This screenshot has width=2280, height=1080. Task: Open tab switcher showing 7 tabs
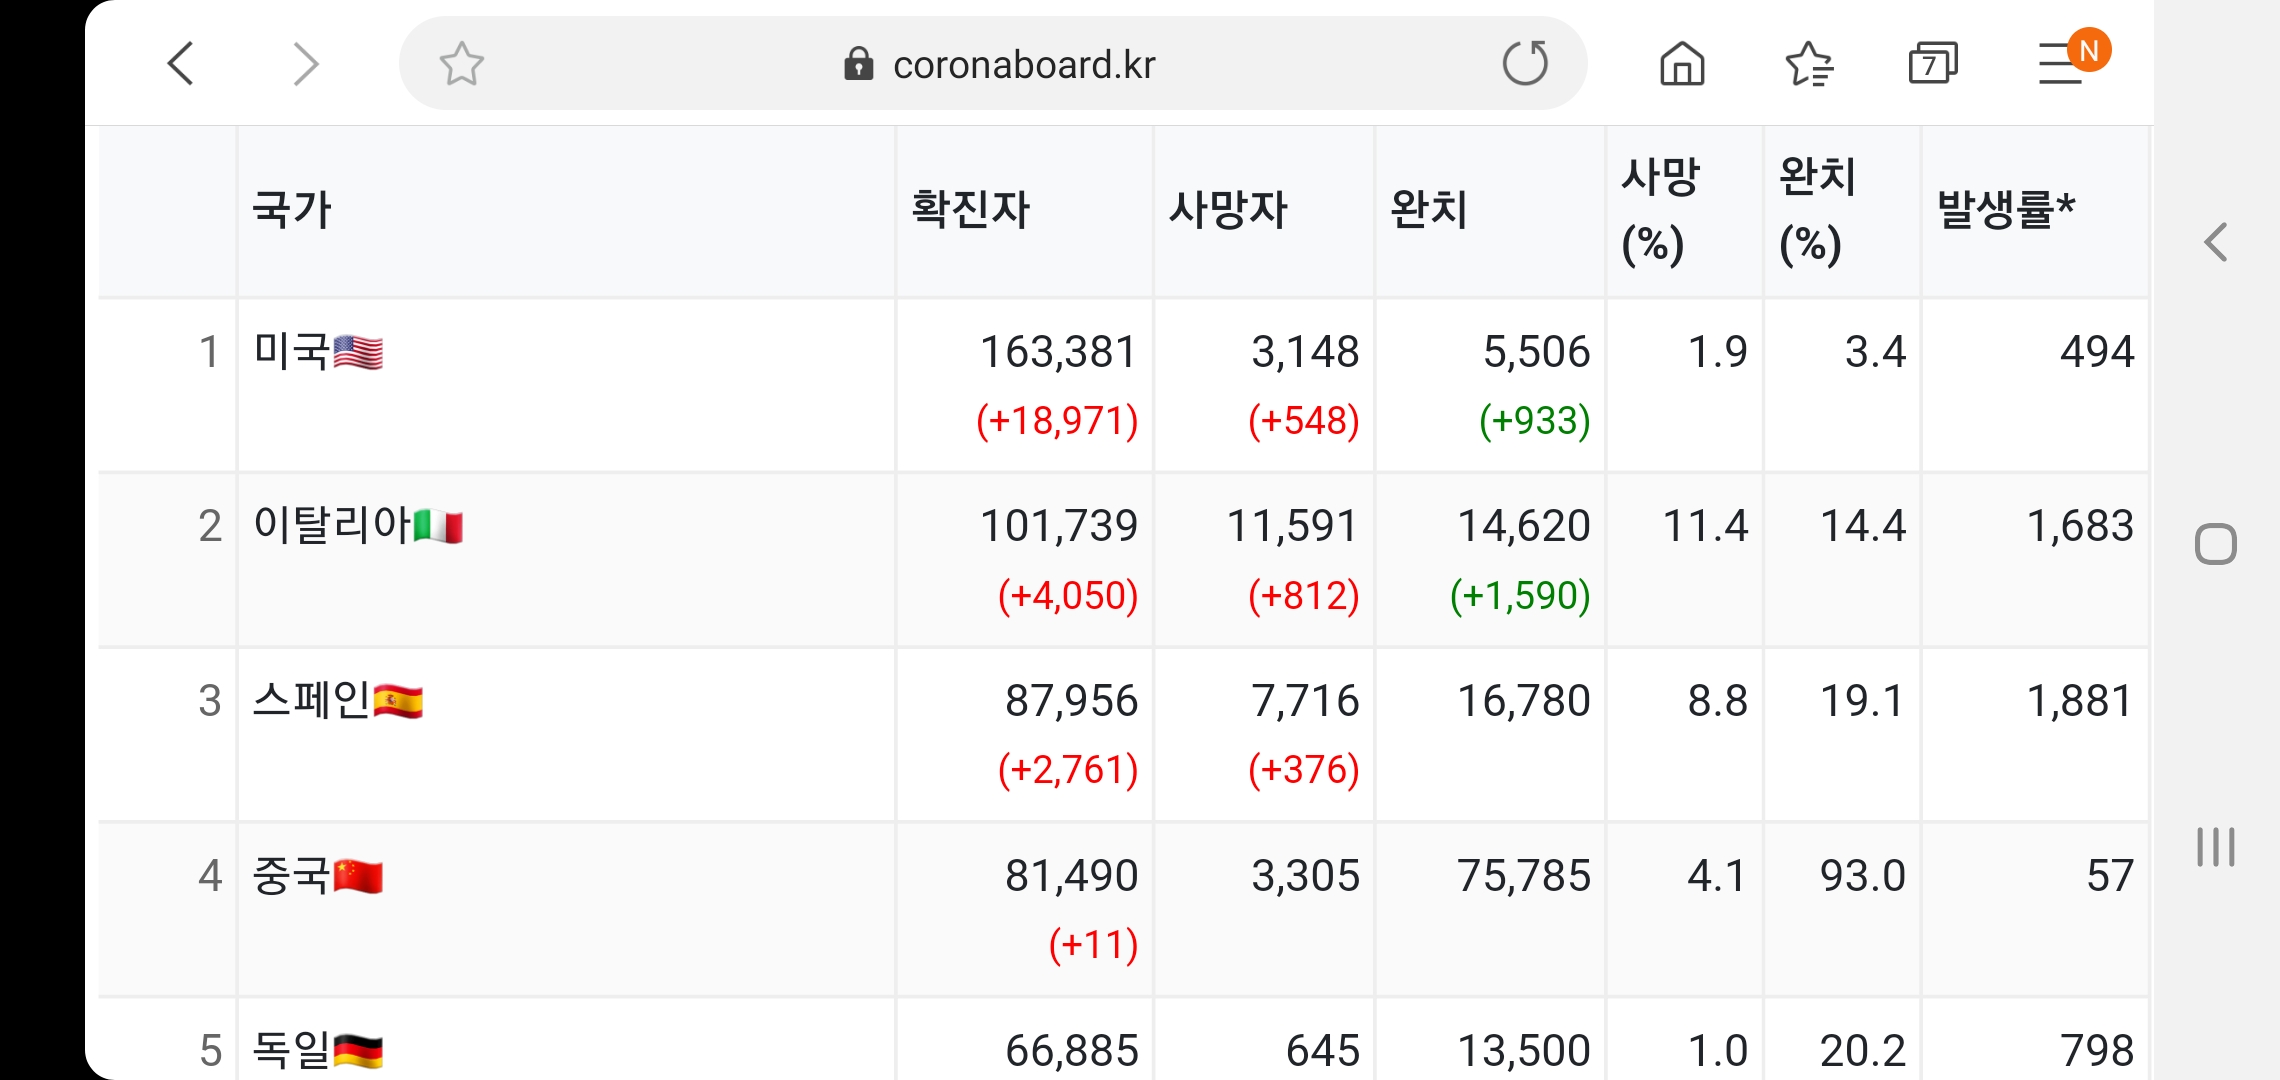pyautogui.click(x=1932, y=64)
